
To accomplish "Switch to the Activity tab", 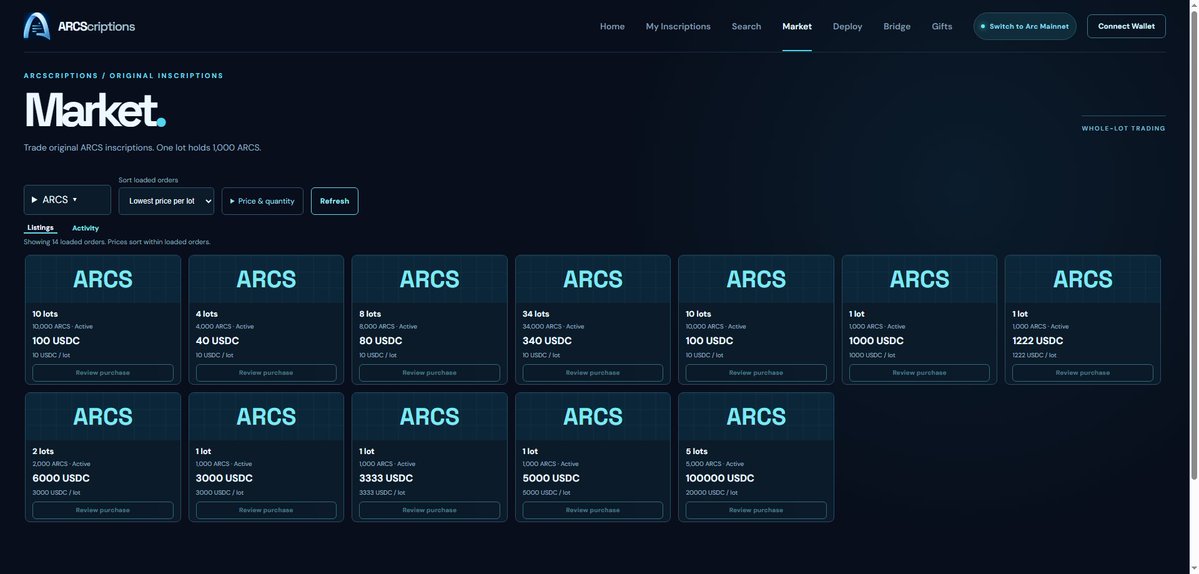I will [x=85, y=228].
